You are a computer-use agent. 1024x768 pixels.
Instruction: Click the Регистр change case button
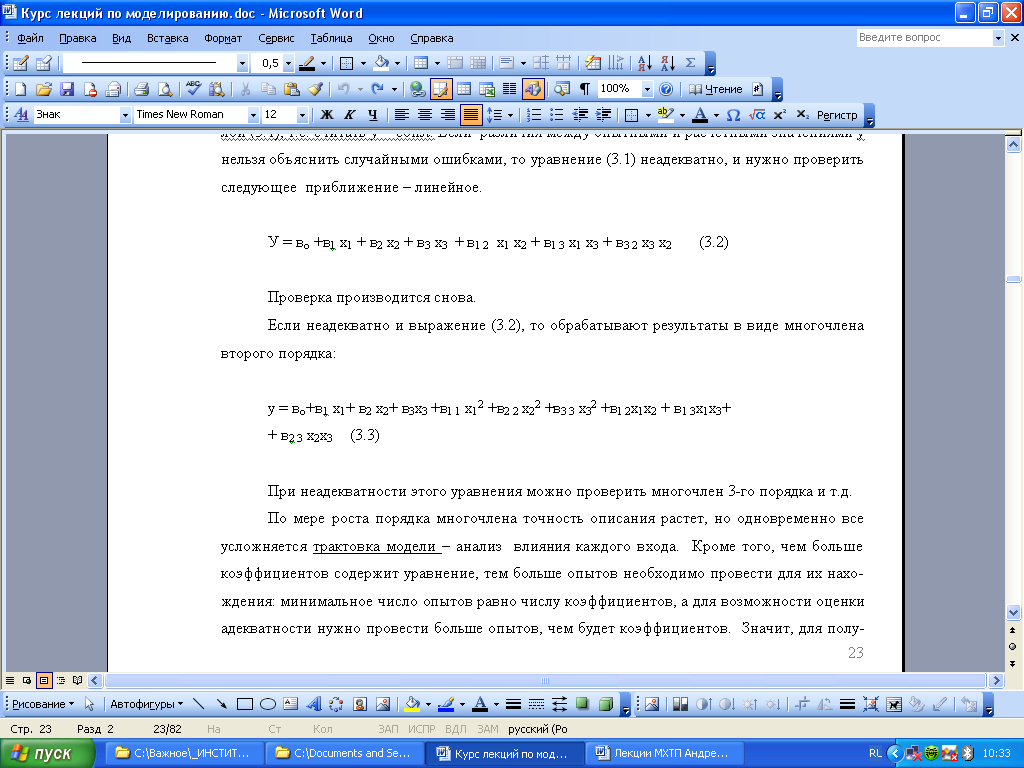click(x=837, y=115)
